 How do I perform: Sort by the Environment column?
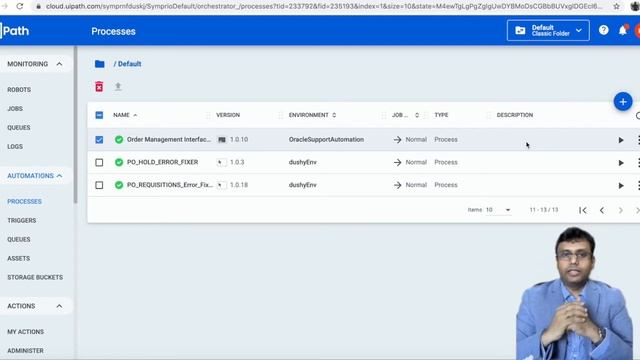click(x=312, y=115)
